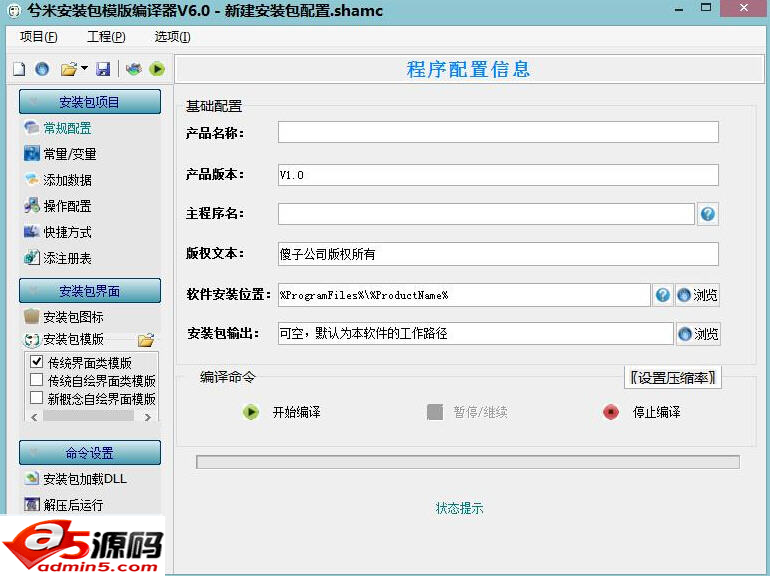
Task: Open the 工程(P) menu
Action: [x=106, y=37]
